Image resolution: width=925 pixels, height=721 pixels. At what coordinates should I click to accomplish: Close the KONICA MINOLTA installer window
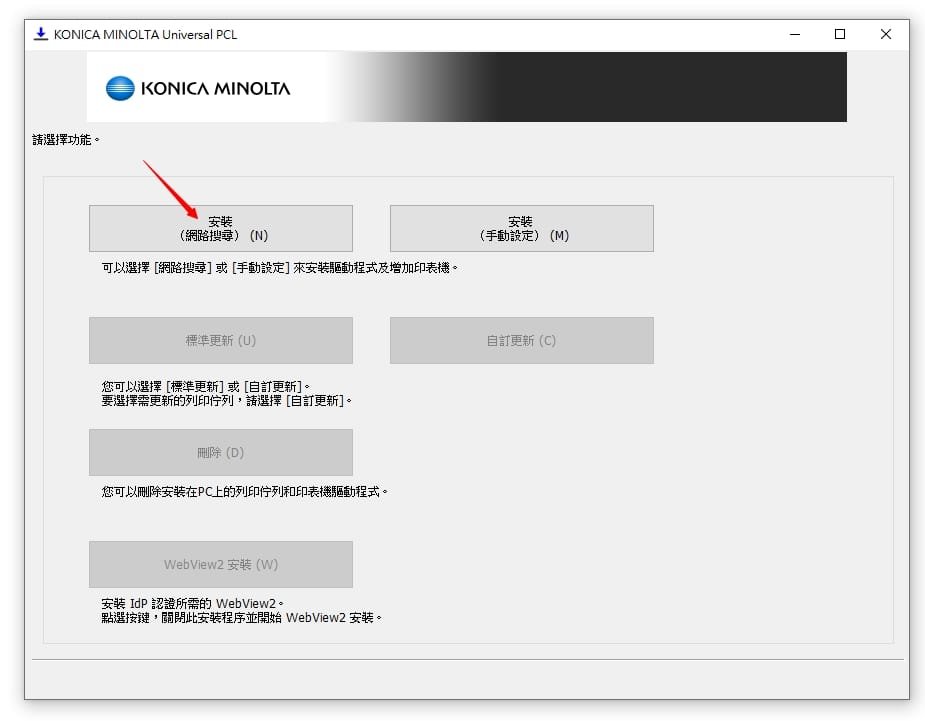tap(886, 34)
